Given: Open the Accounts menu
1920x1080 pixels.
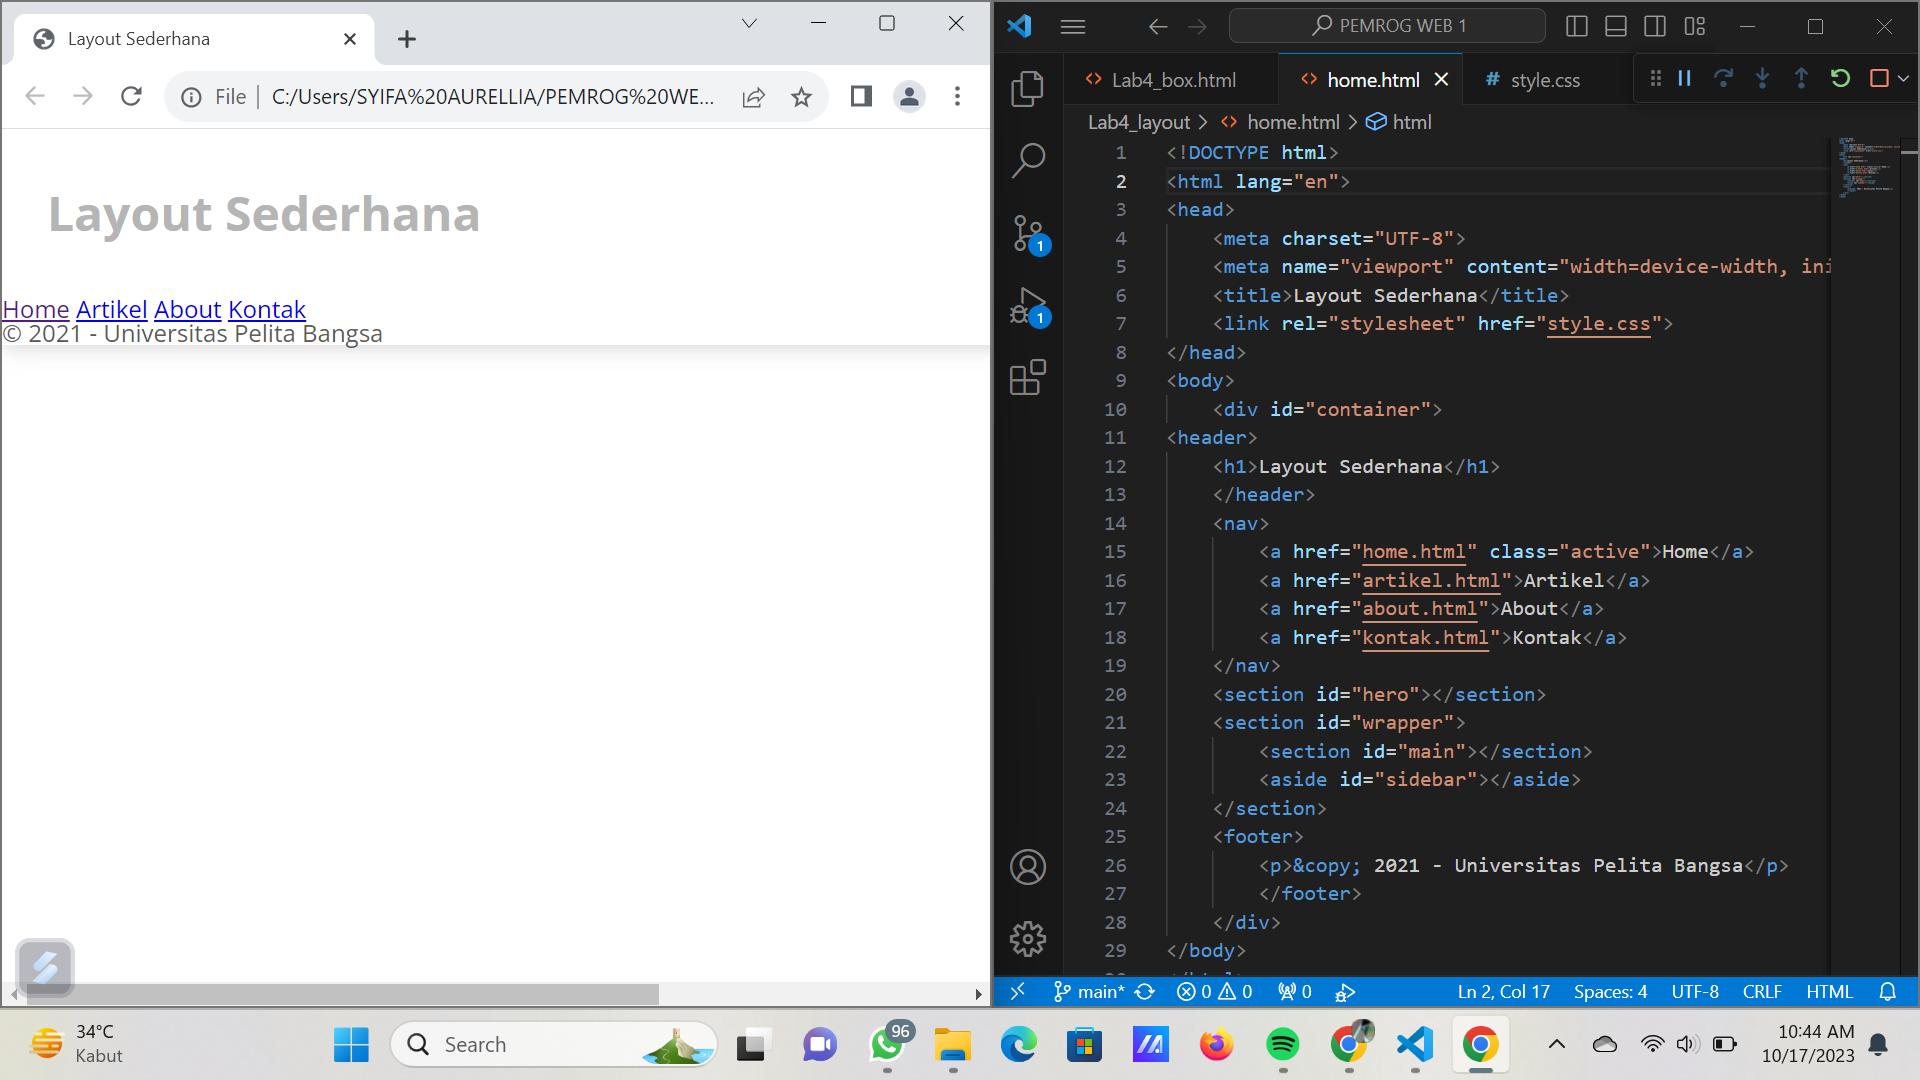Looking at the screenshot, I should click(1028, 867).
